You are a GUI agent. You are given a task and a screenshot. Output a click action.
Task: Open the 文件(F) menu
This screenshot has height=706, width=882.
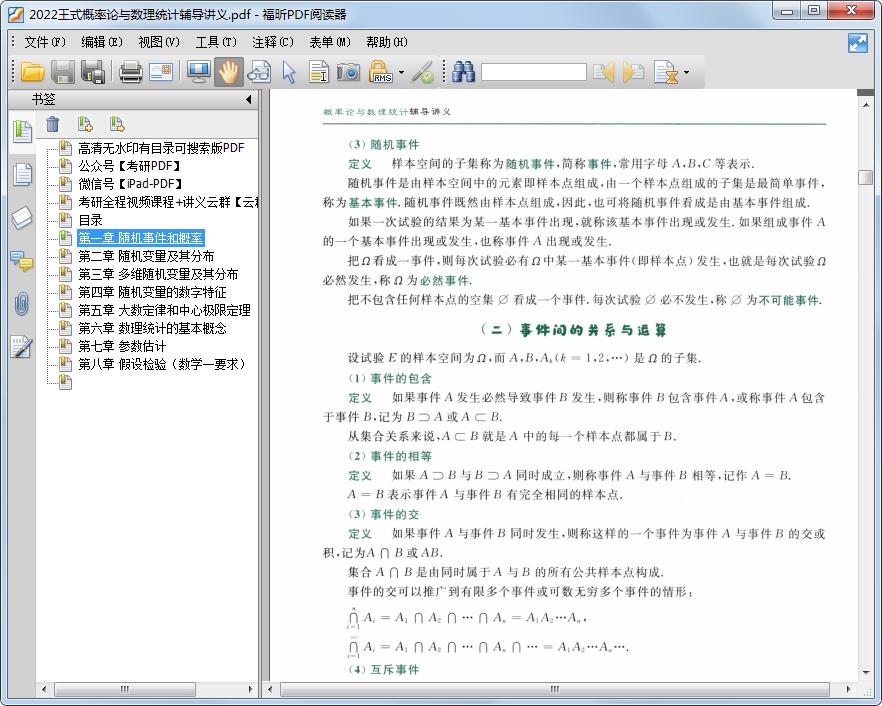(x=44, y=42)
